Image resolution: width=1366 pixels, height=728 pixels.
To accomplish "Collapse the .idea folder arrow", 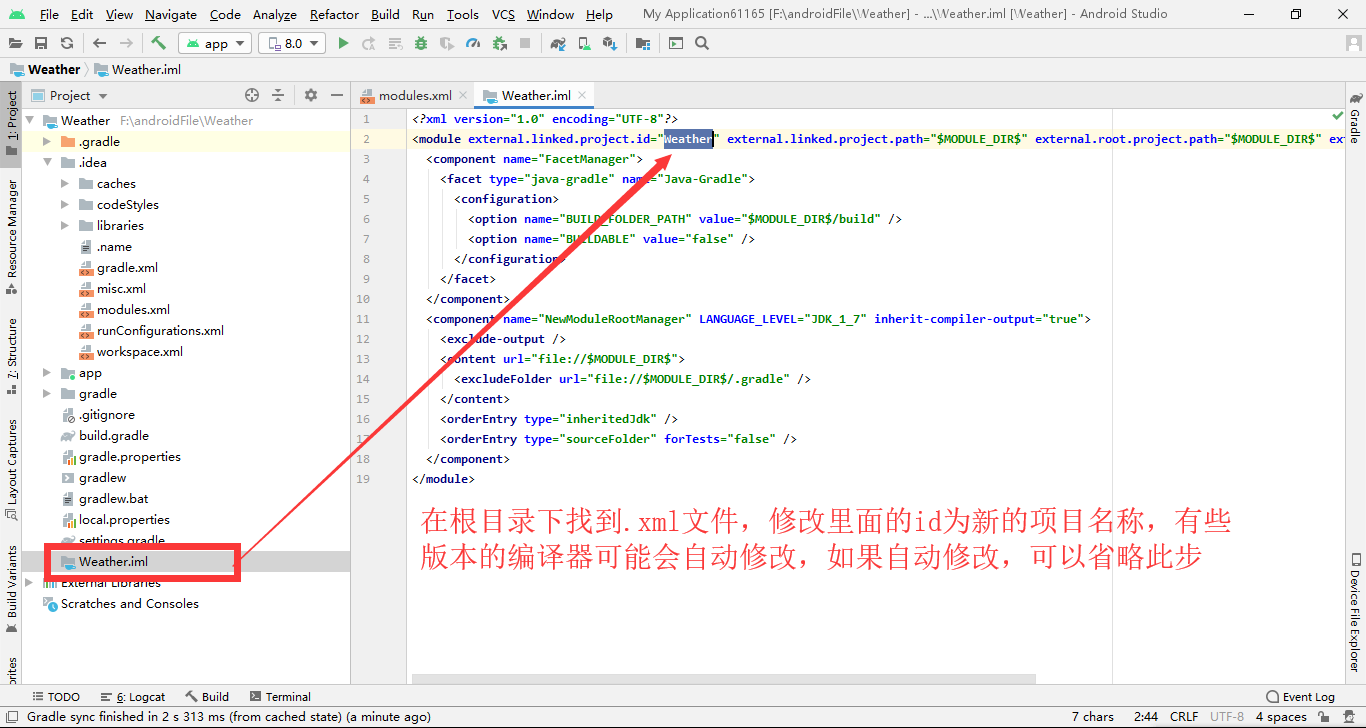I will click(x=47, y=162).
